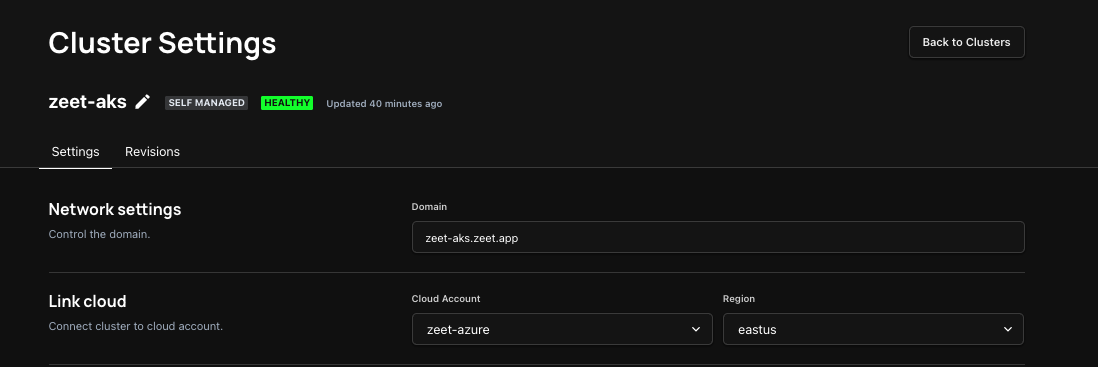Click the Domain field label

(429, 207)
